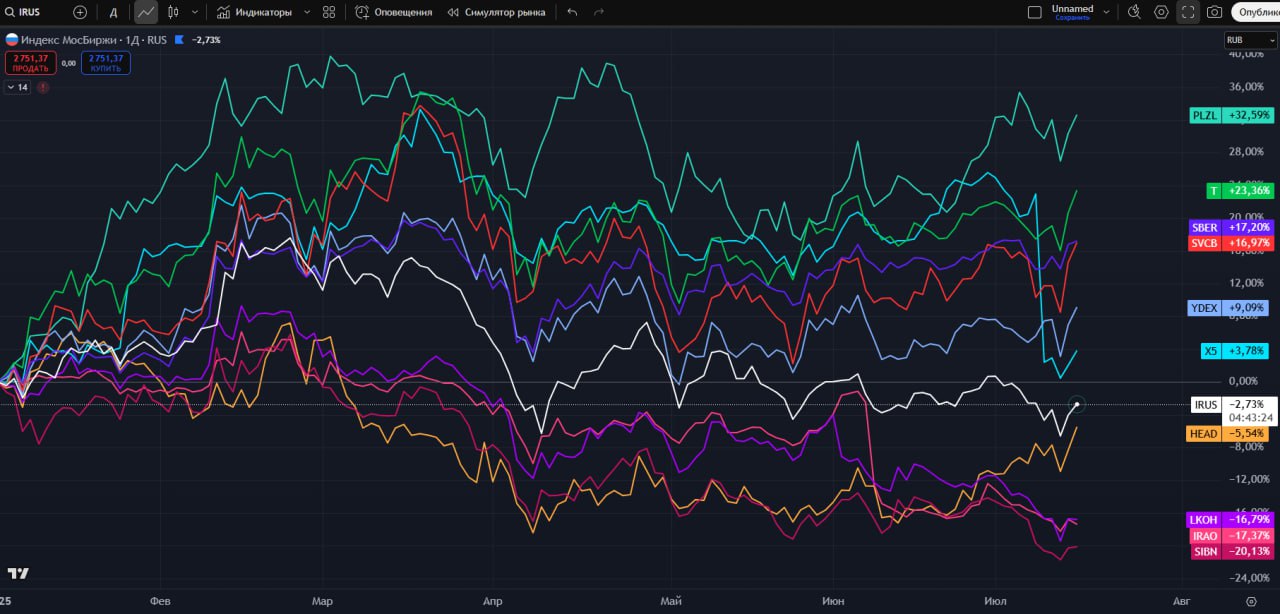Redo the last chart action
This screenshot has width=1280, height=614.
click(598, 12)
